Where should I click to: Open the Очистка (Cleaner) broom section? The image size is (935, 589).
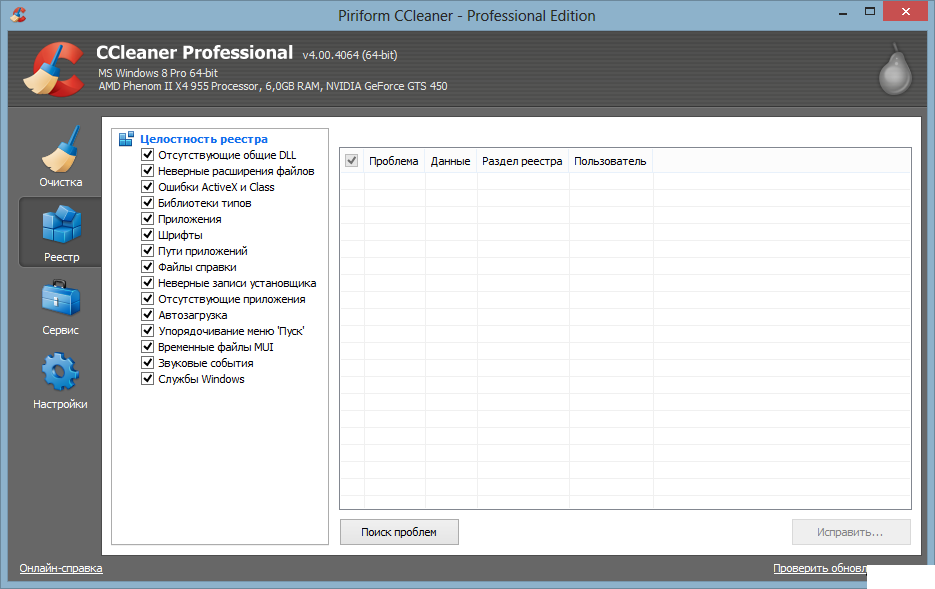(60, 158)
